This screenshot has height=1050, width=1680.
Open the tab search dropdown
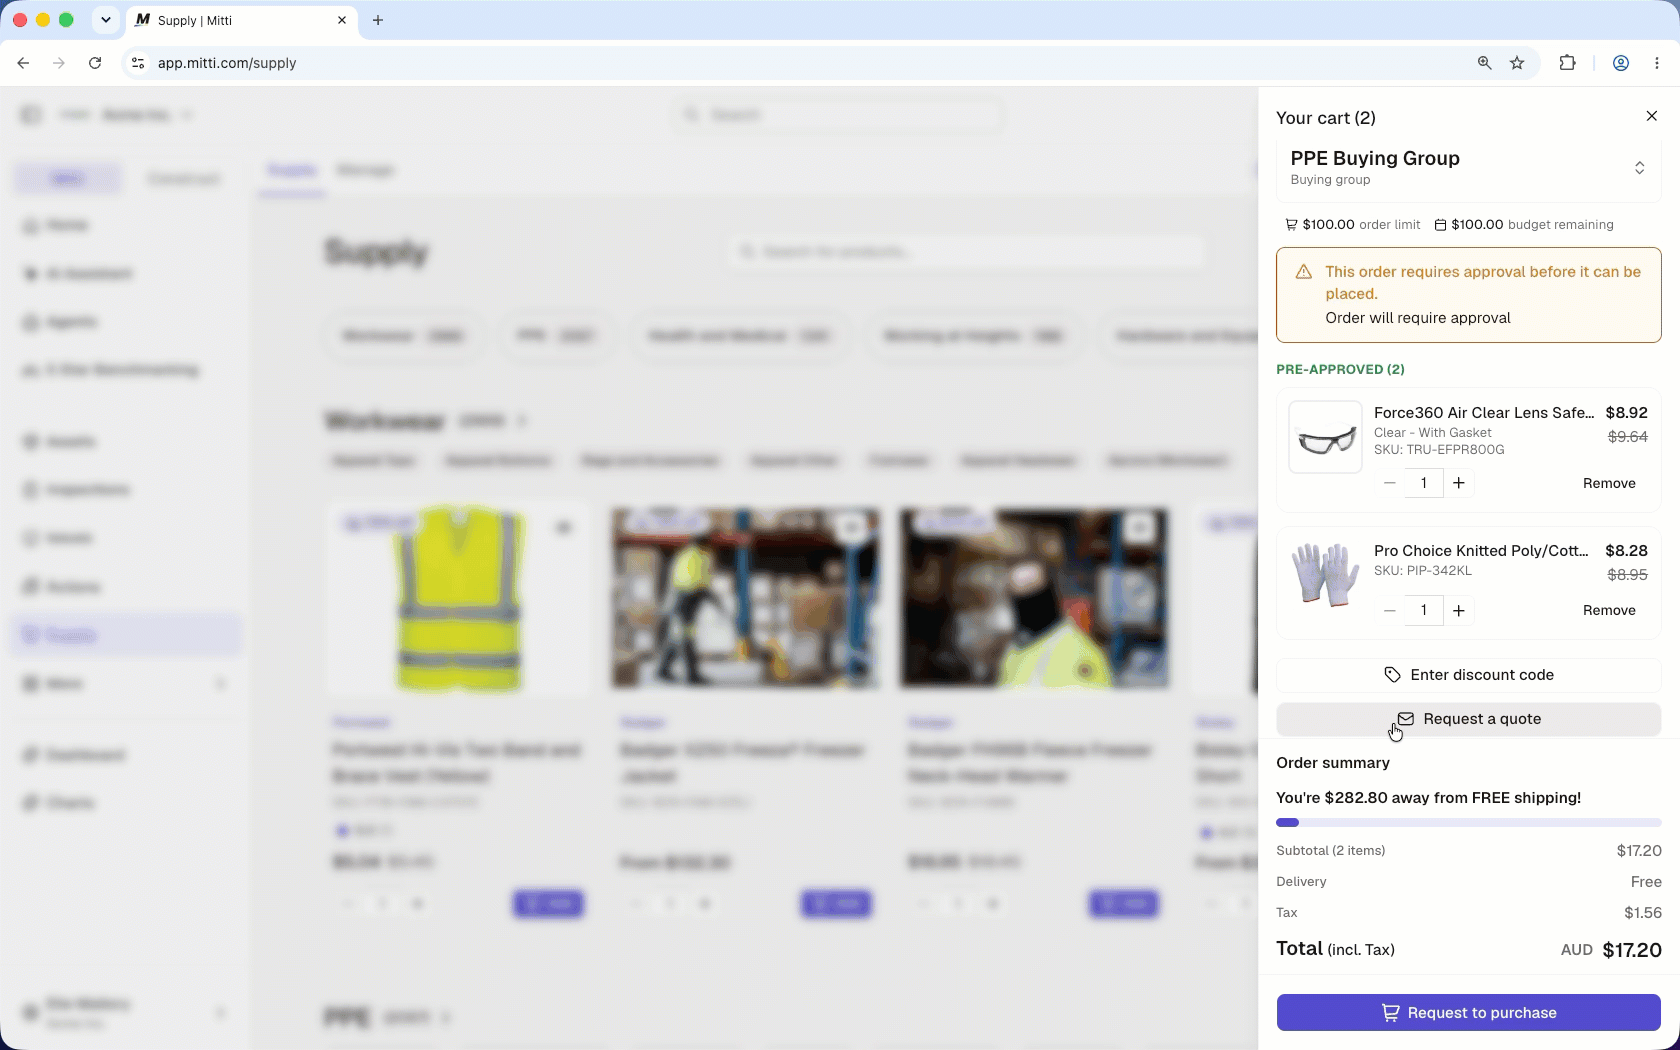[105, 20]
